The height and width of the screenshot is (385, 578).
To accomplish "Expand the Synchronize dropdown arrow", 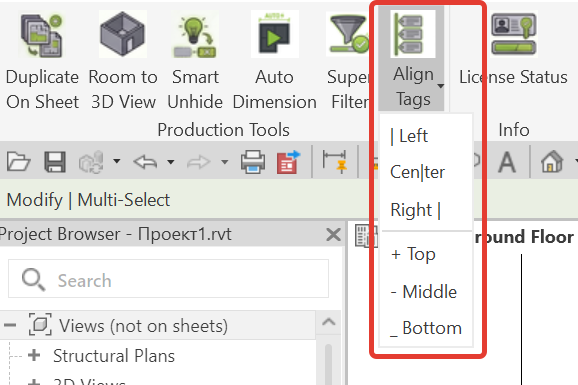I will (x=116, y=161).
